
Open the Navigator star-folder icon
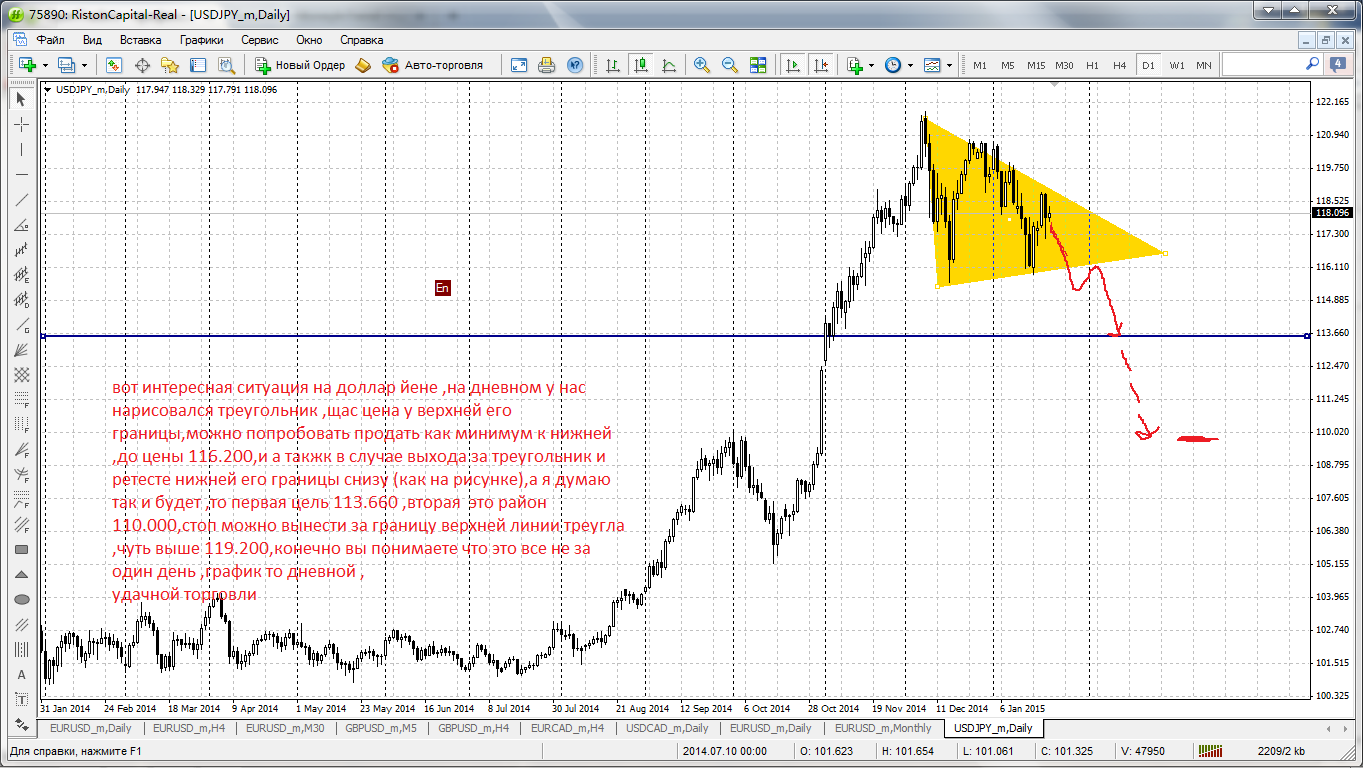pyautogui.click(x=170, y=65)
